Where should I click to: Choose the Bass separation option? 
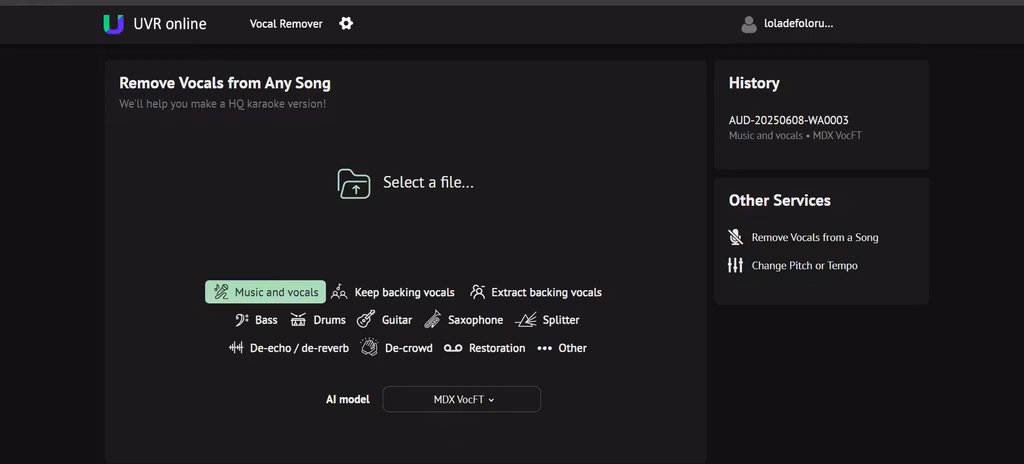point(255,320)
